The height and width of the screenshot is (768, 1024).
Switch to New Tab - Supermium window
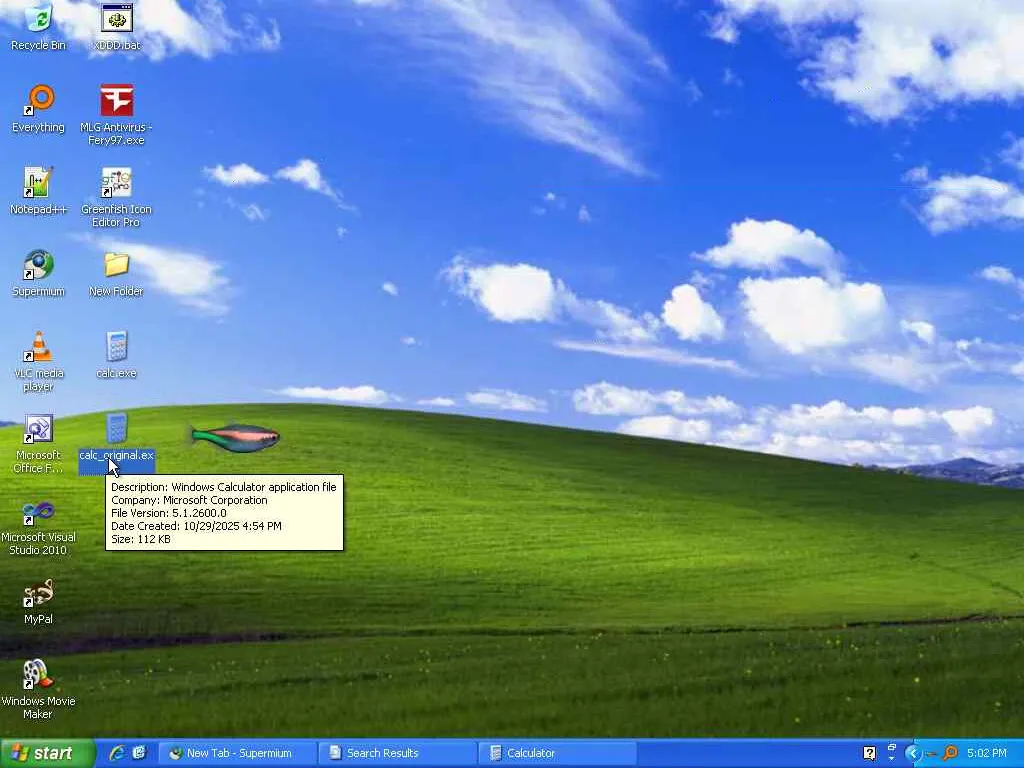tap(237, 753)
